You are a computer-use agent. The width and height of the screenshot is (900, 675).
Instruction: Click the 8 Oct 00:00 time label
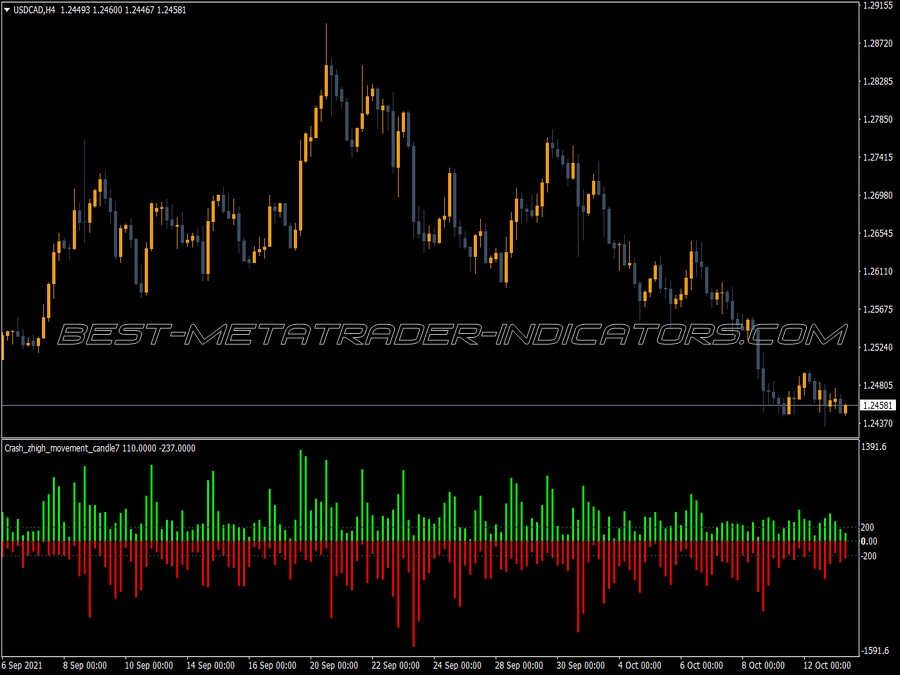(763, 665)
